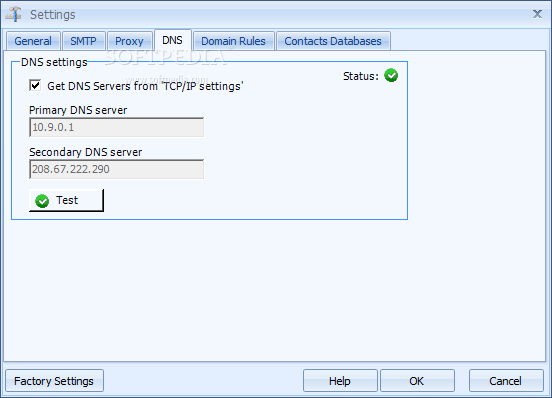552x398 pixels.
Task: Click the Primary DNS server field
Action: pyautogui.click(x=117, y=127)
